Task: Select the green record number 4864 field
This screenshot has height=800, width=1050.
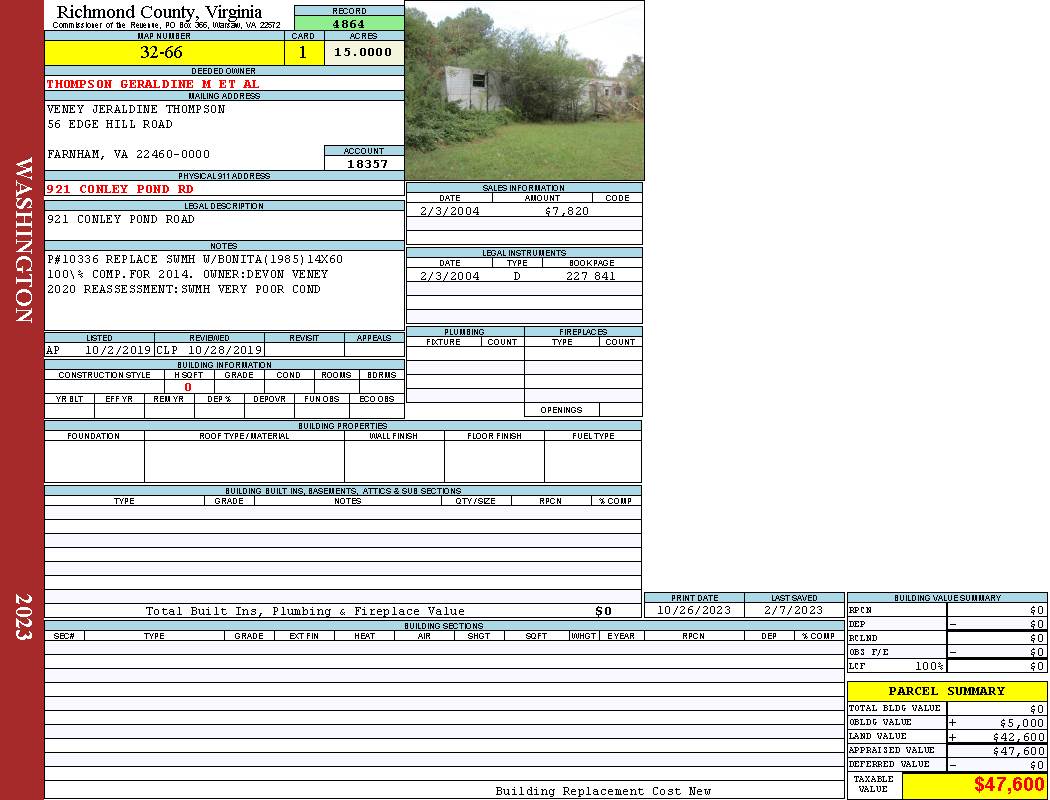Action: click(349, 24)
